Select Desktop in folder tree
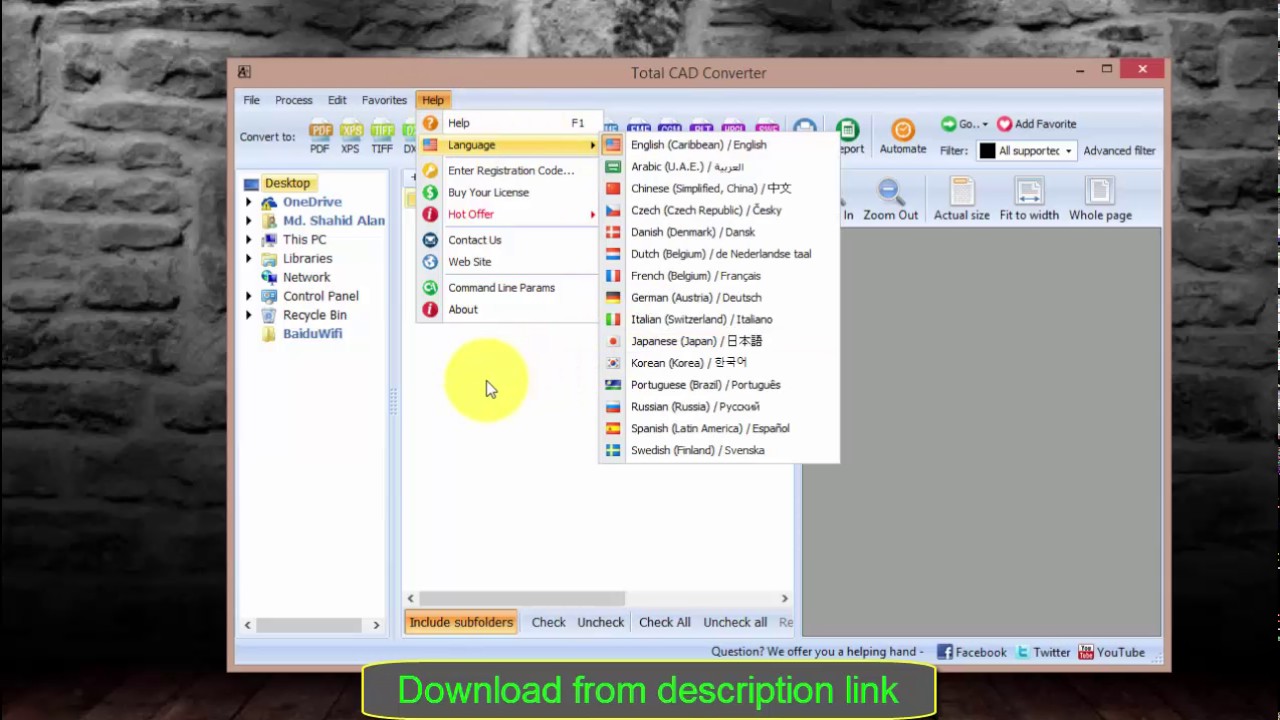 point(287,183)
